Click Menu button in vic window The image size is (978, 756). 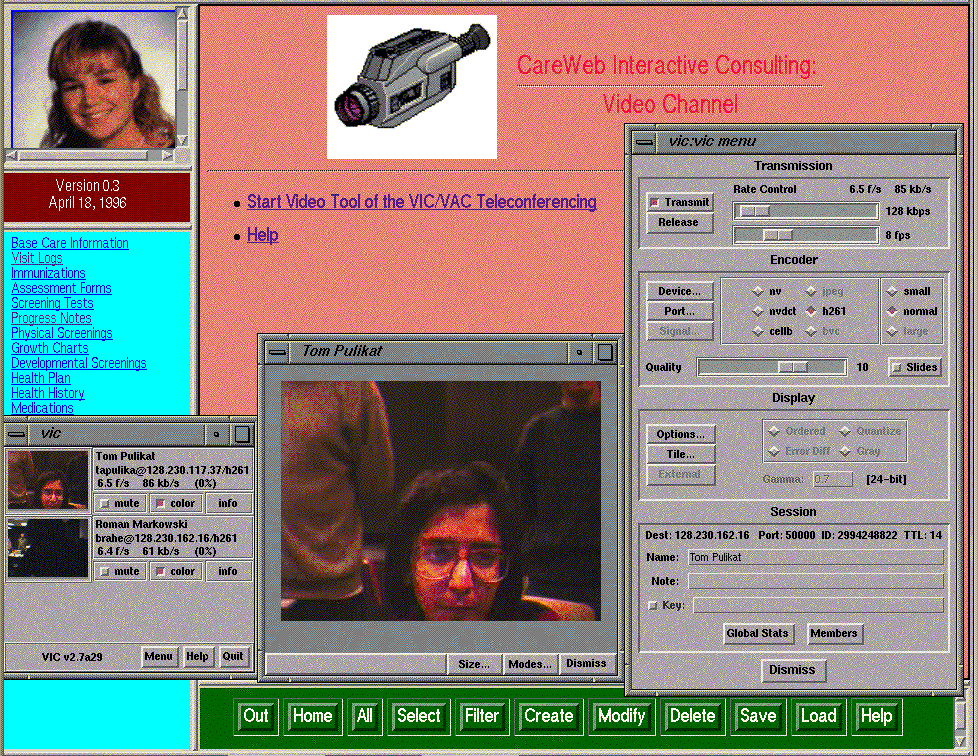coord(158,657)
